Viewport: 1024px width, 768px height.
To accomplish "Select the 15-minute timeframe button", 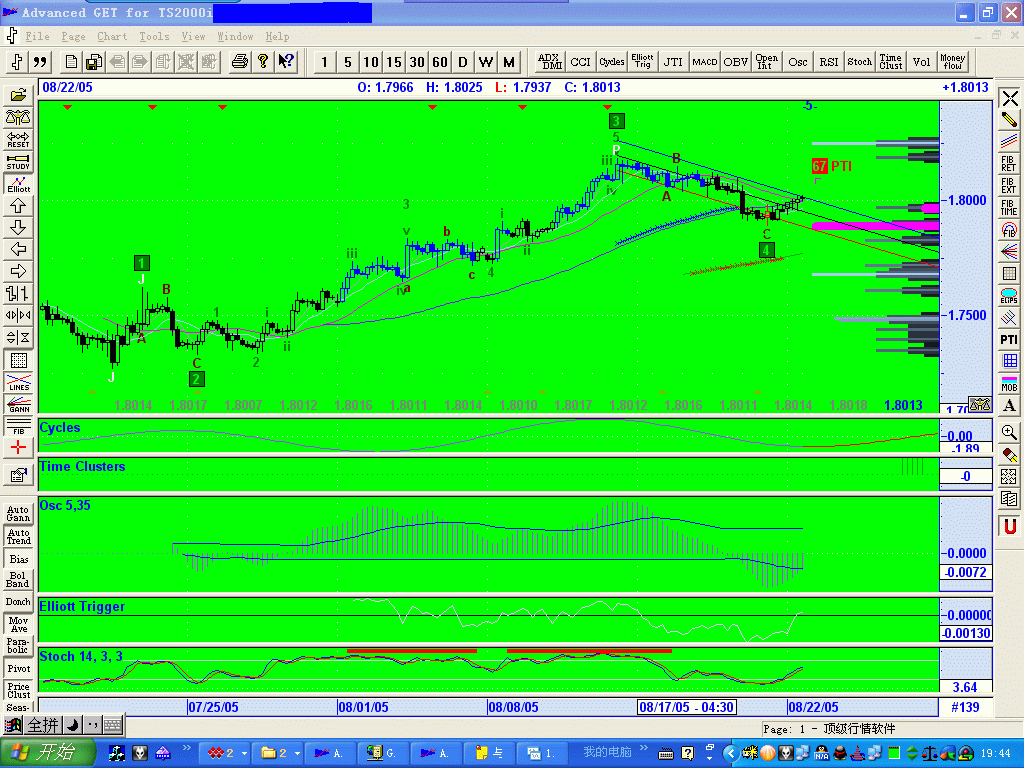I will click(393, 62).
